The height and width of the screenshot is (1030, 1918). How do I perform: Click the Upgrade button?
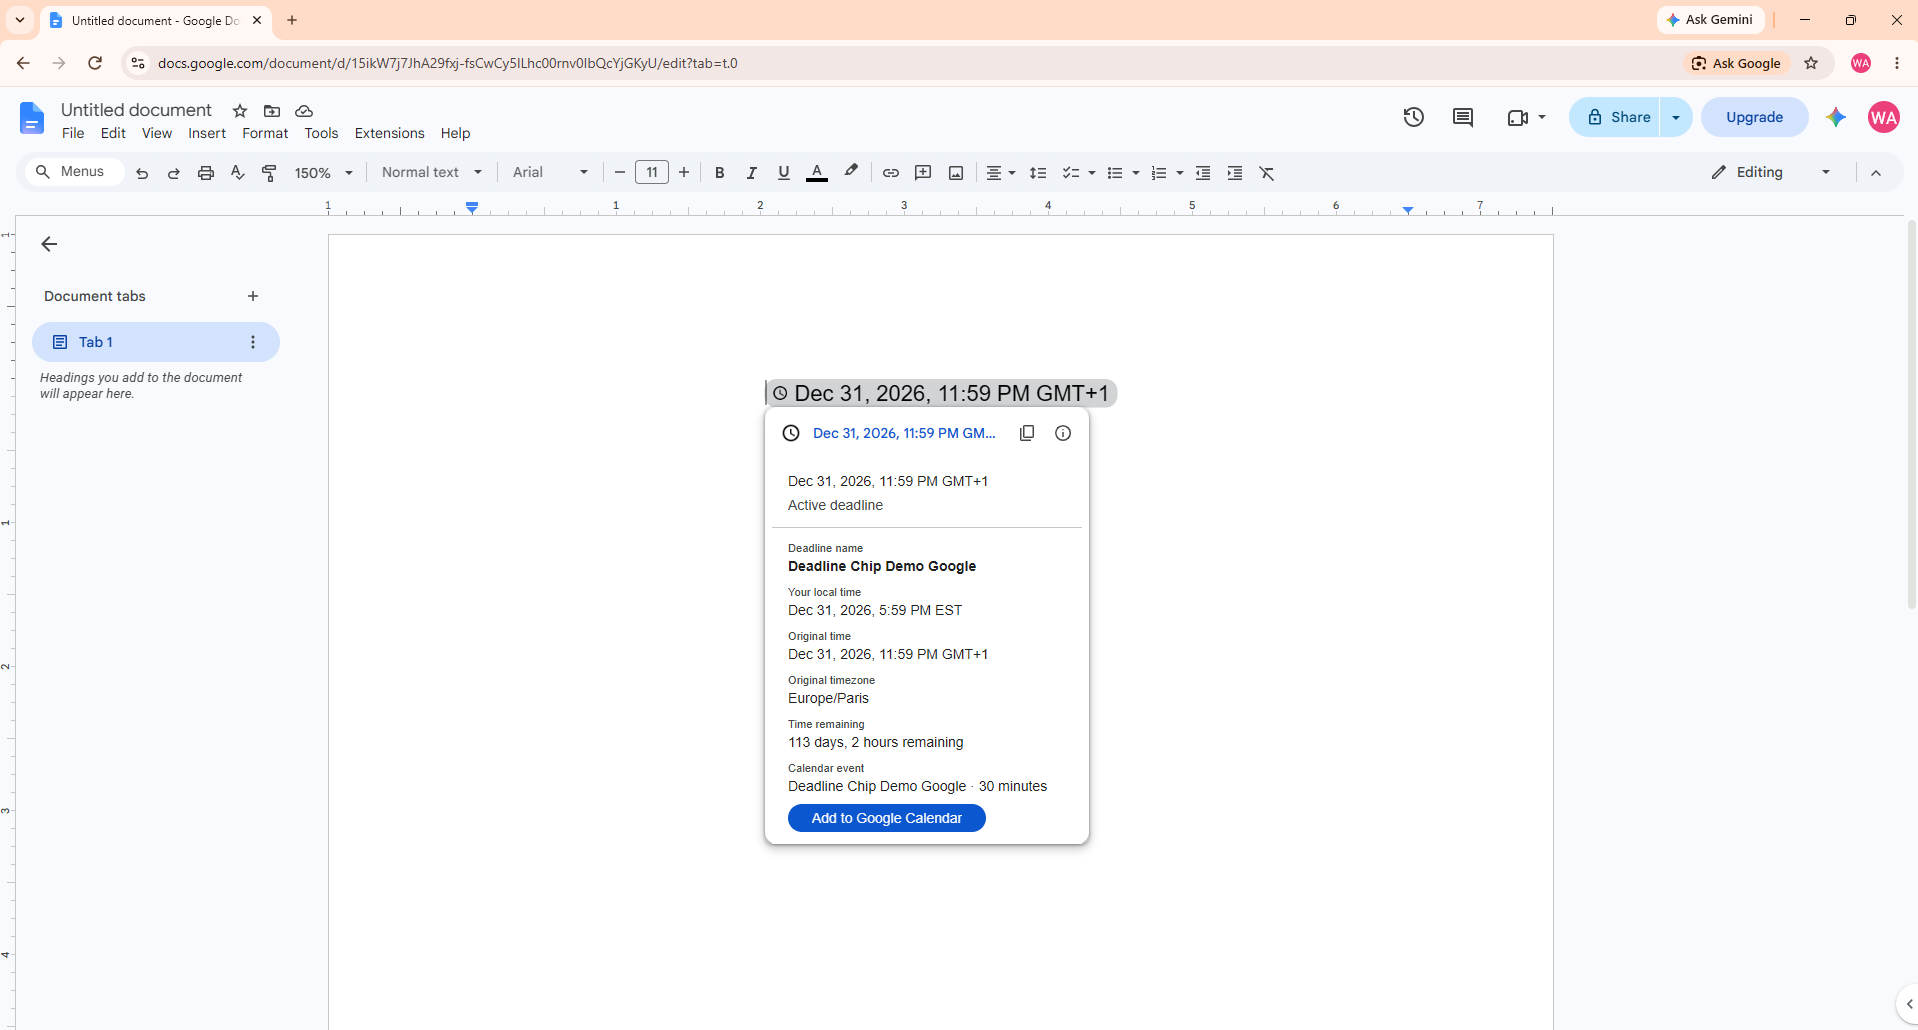tap(1754, 117)
